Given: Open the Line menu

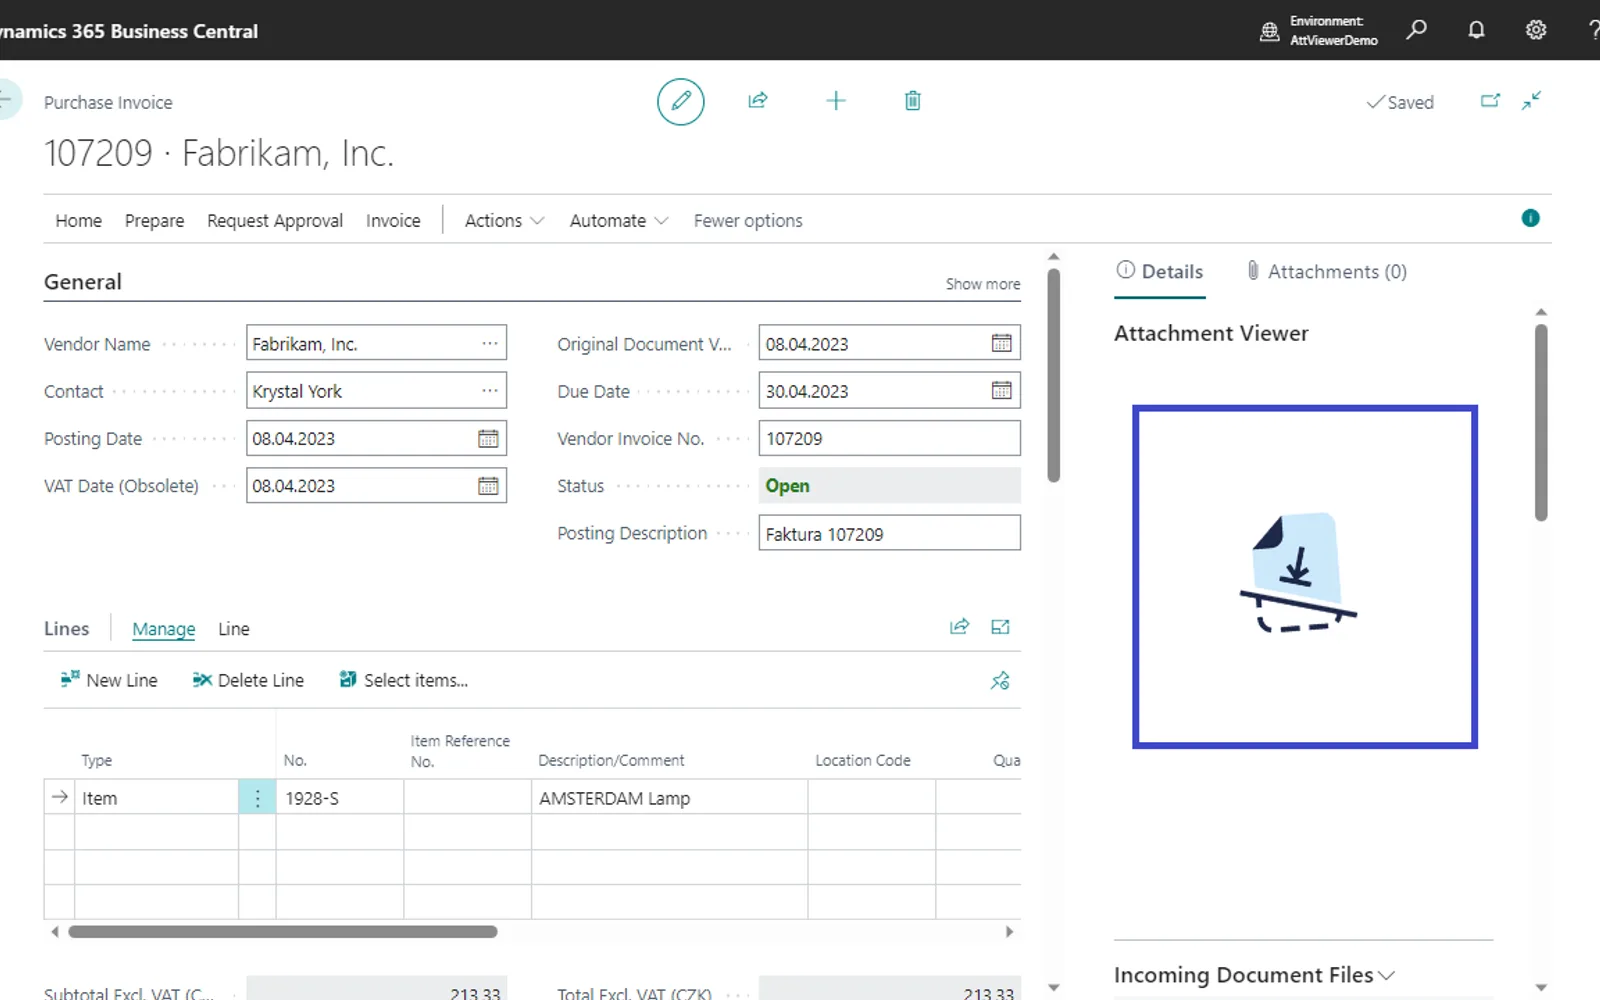Looking at the screenshot, I should click(x=234, y=629).
